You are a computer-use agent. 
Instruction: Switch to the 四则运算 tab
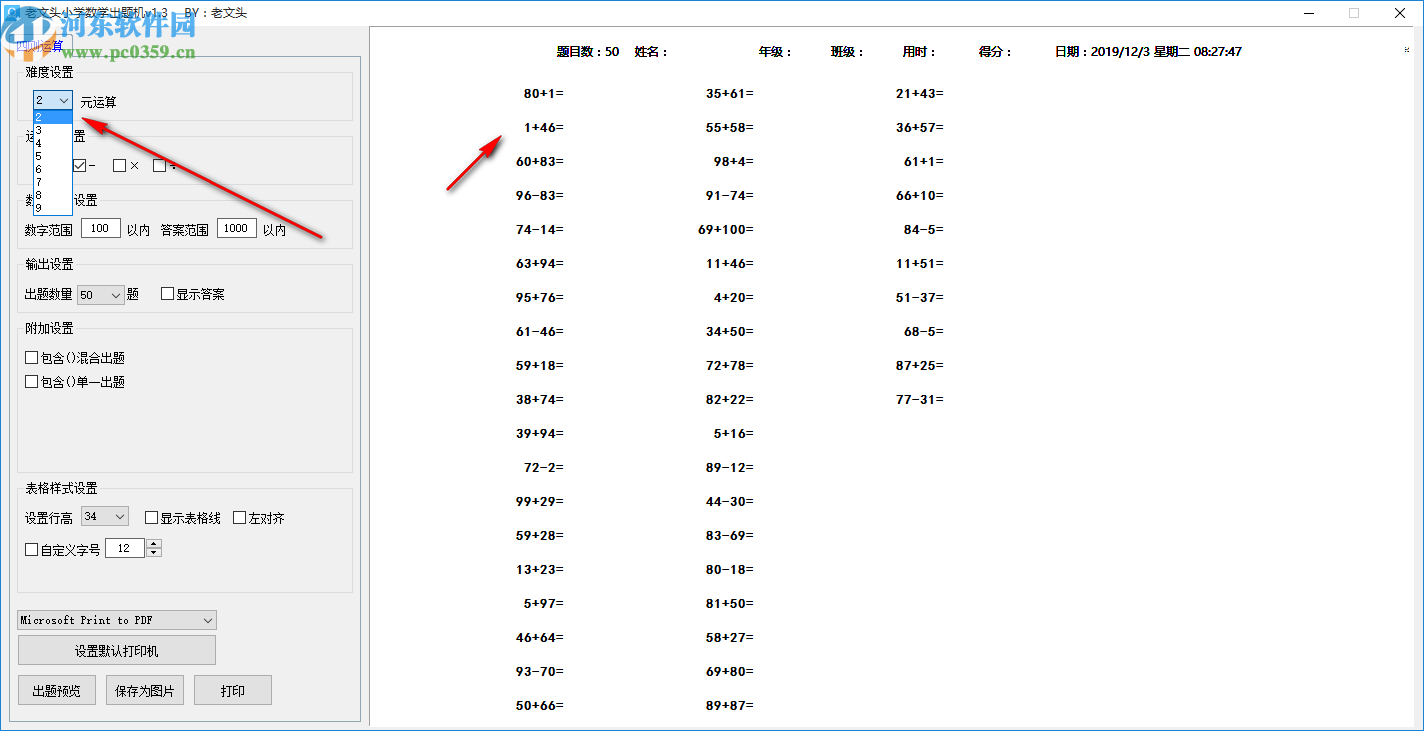(40, 45)
